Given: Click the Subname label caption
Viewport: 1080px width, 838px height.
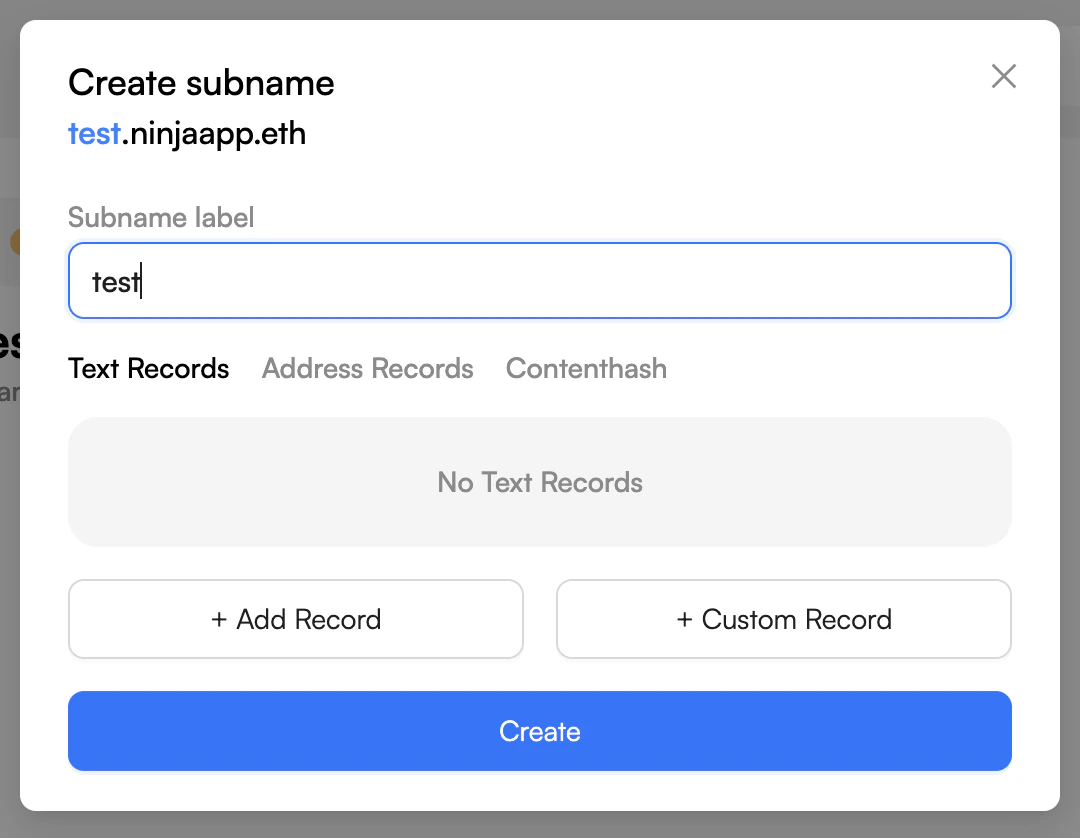Looking at the screenshot, I should (161, 218).
